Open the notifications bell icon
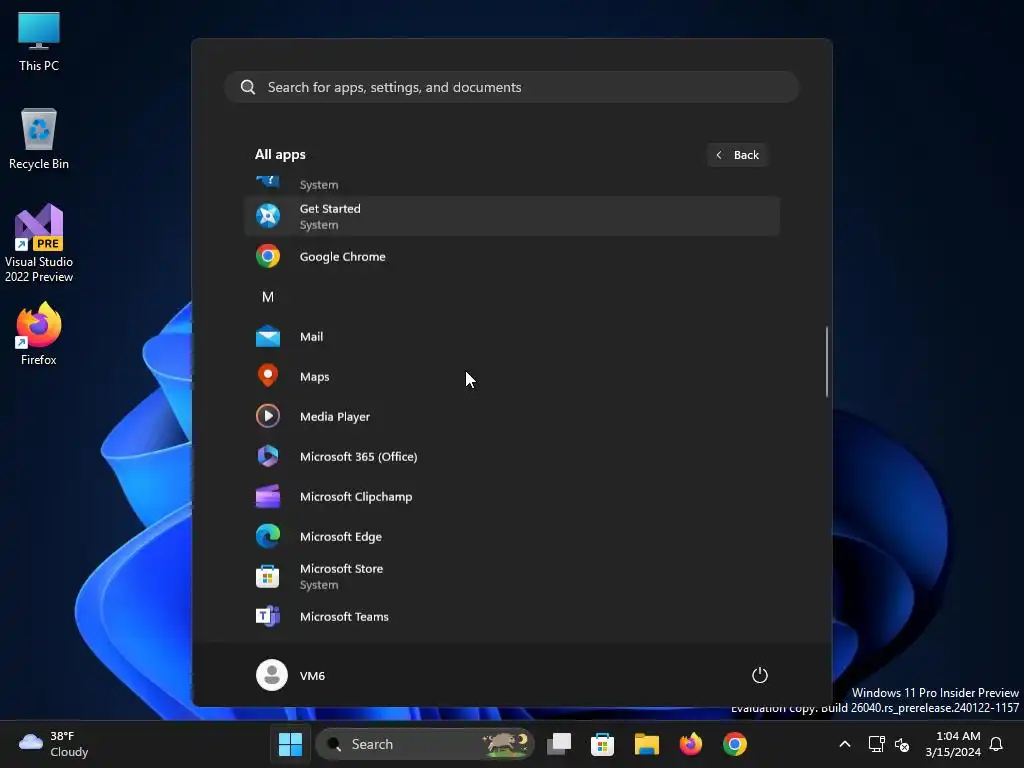This screenshot has width=1024, height=768. [x=996, y=744]
